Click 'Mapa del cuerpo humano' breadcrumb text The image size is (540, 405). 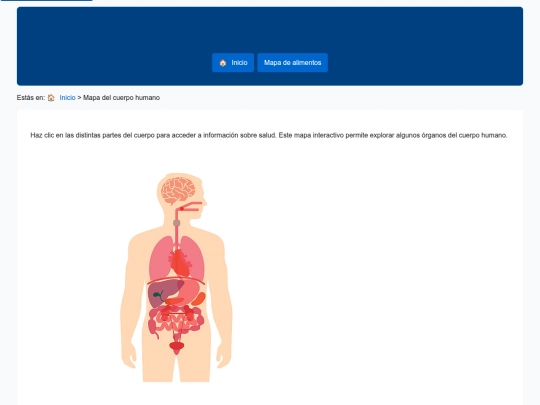click(121, 98)
